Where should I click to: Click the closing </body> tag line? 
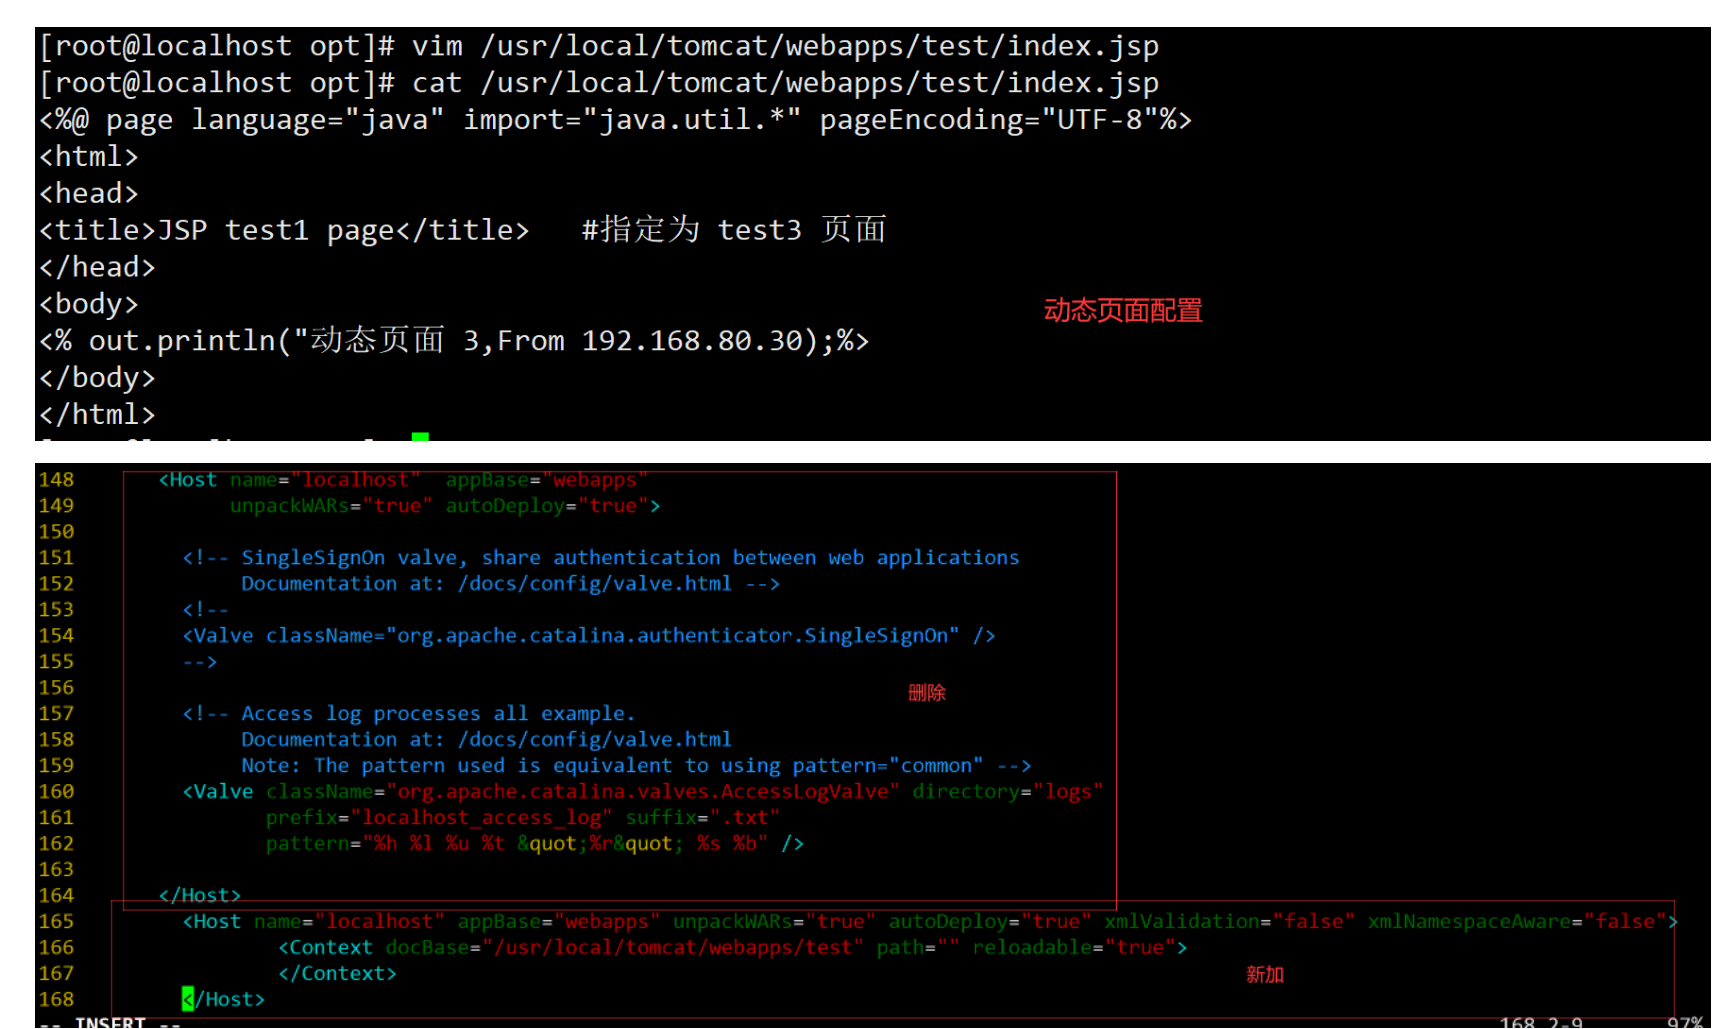pyautogui.click(x=97, y=378)
